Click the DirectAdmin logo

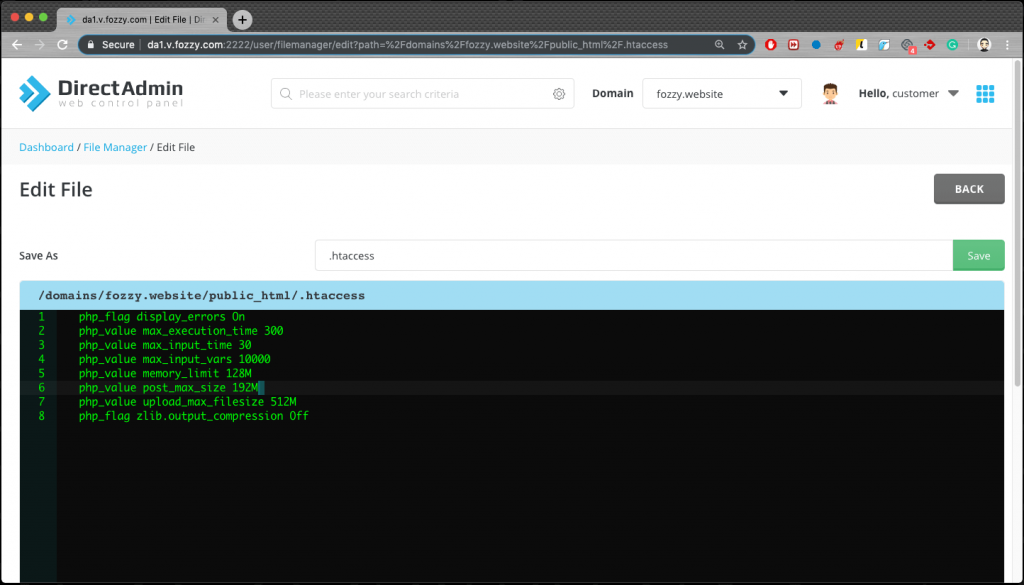click(x=97, y=93)
